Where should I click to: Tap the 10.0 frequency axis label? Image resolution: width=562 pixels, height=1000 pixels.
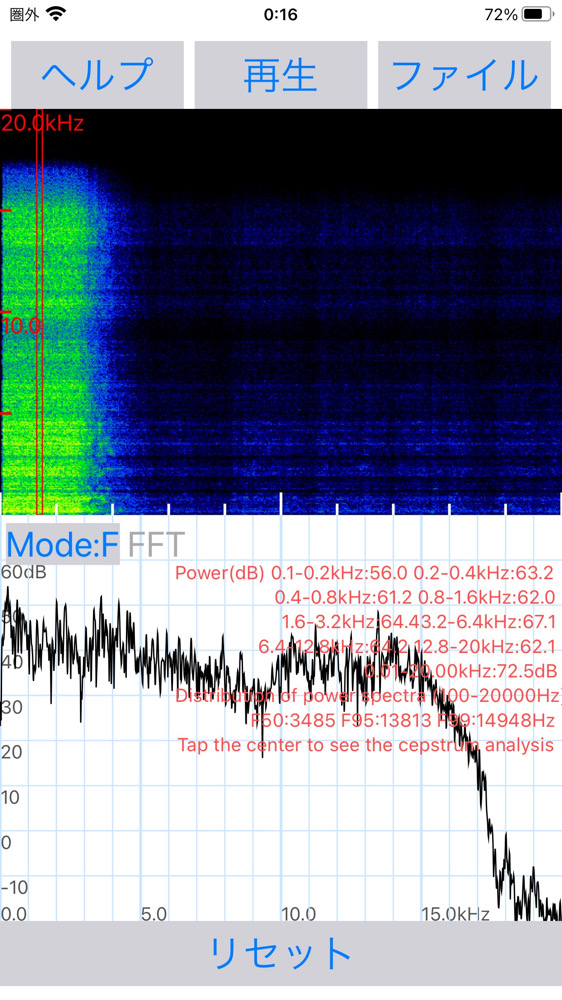point(21,327)
